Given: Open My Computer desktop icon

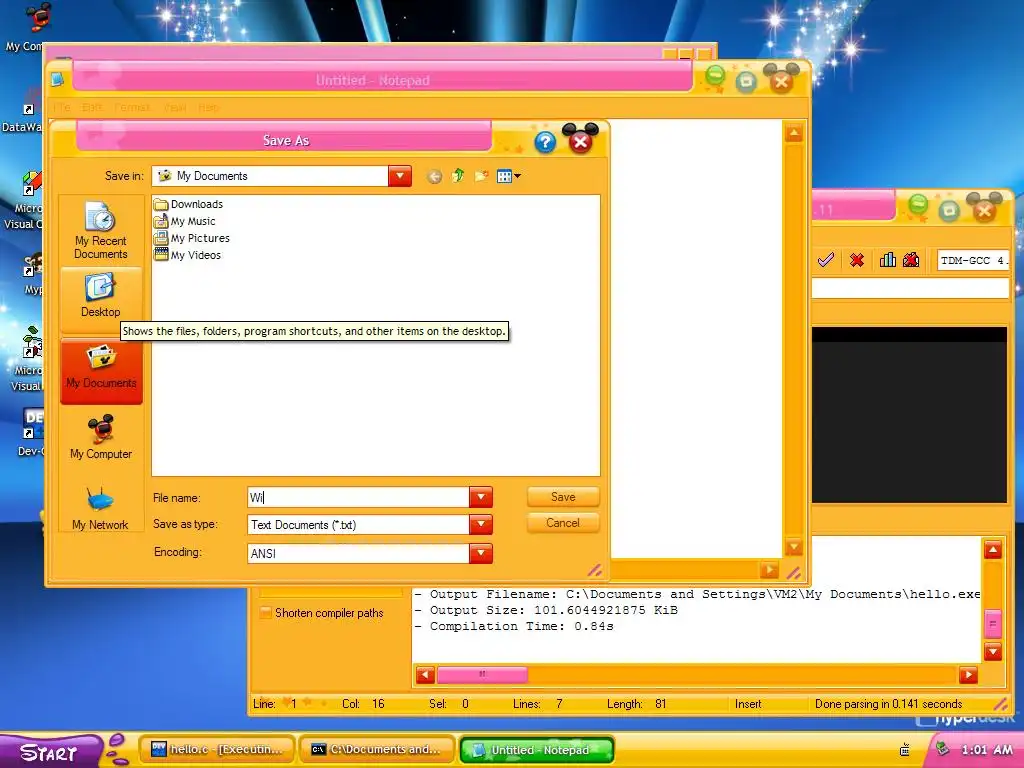Looking at the screenshot, I should 26,27.
